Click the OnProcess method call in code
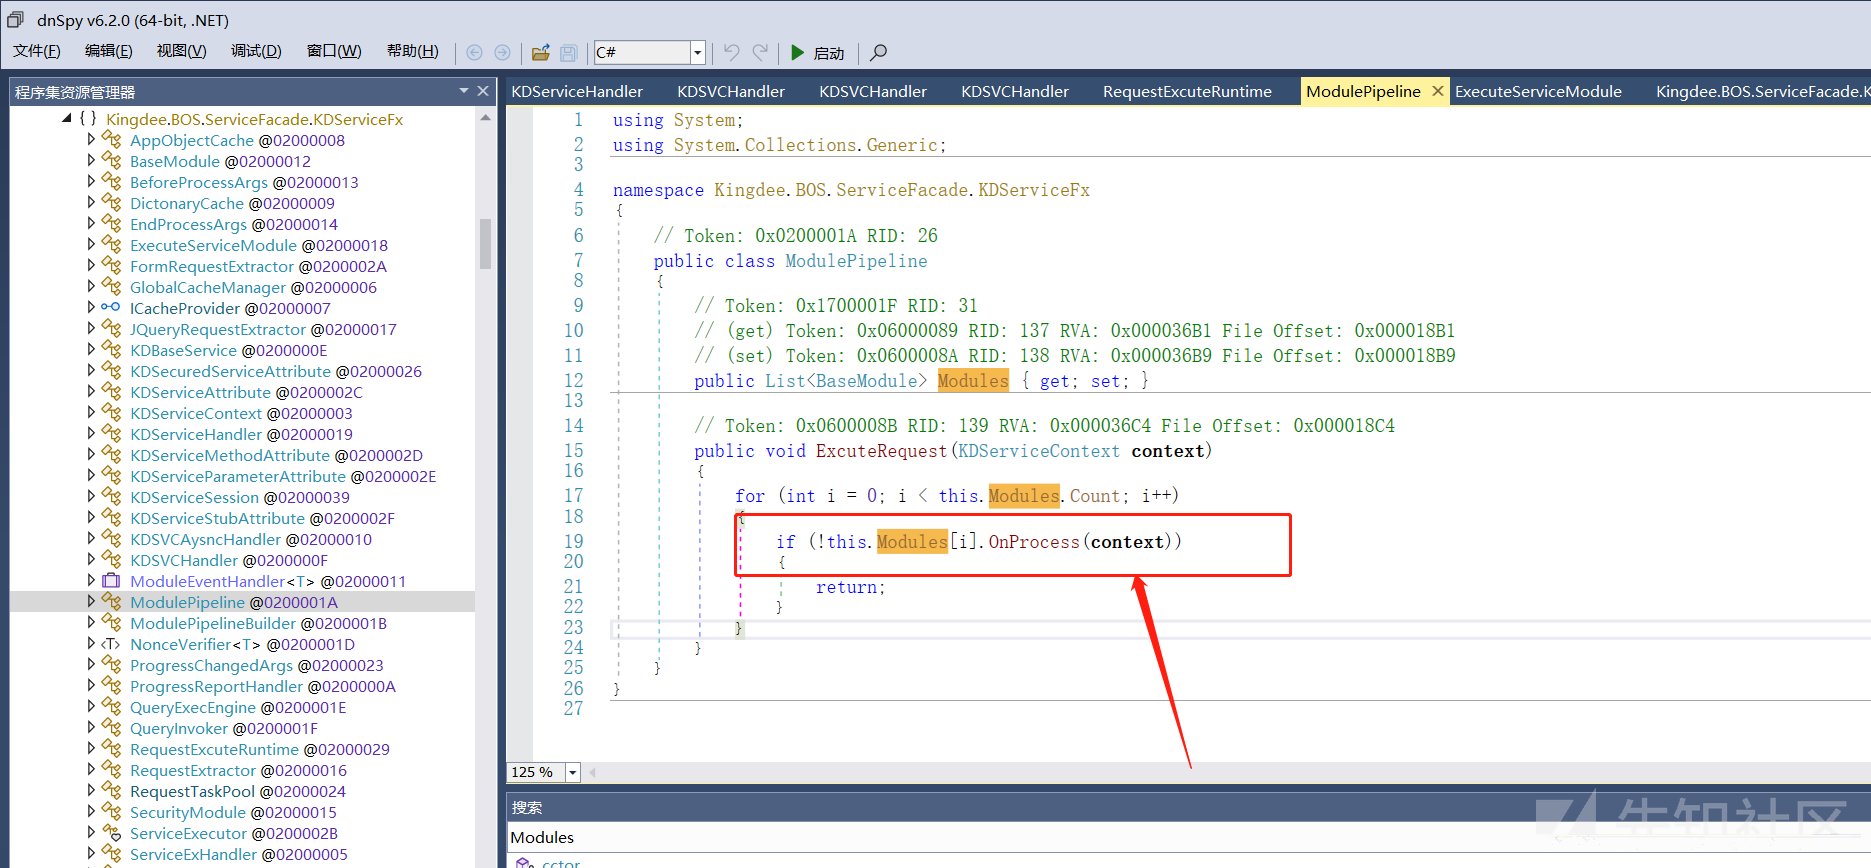Image resolution: width=1871 pixels, height=868 pixels. pos(1034,542)
